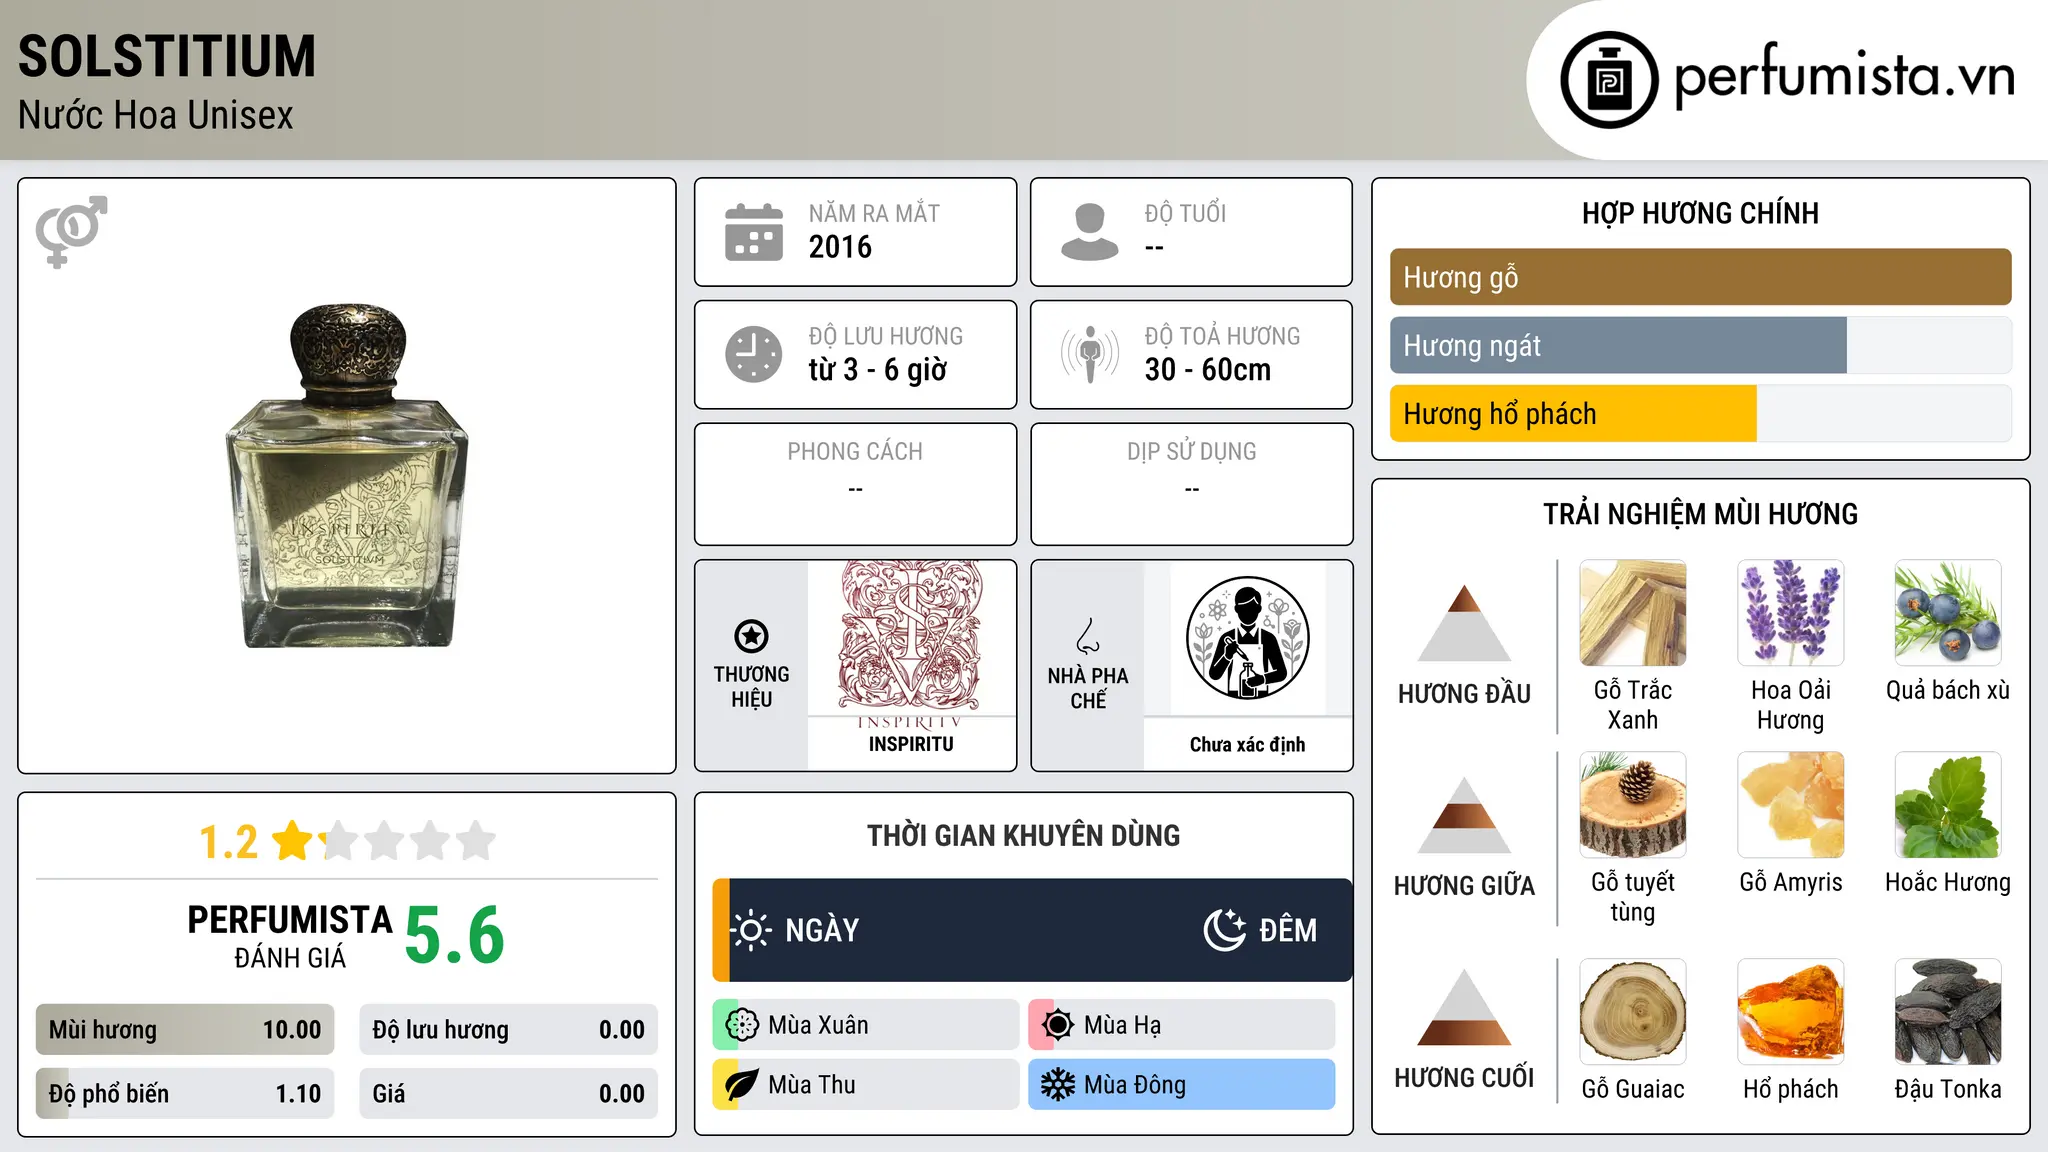
Task: Click the Độ lưu hương 0.00 score bar
Action: tap(508, 1029)
